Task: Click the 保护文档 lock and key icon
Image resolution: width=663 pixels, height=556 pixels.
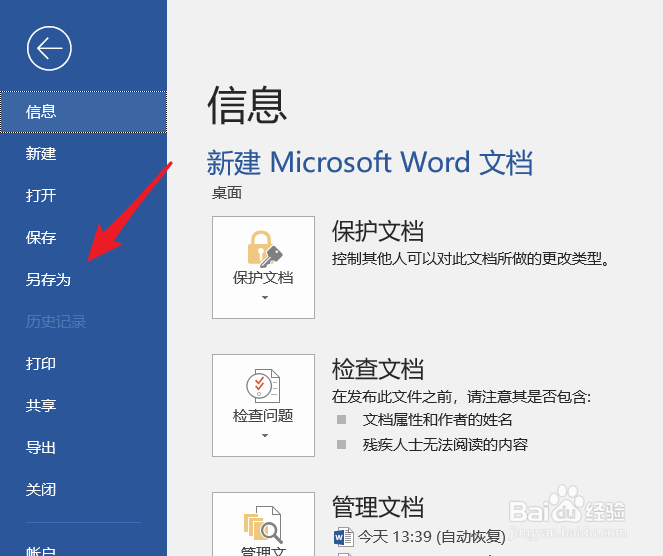Action: pyautogui.click(x=265, y=249)
